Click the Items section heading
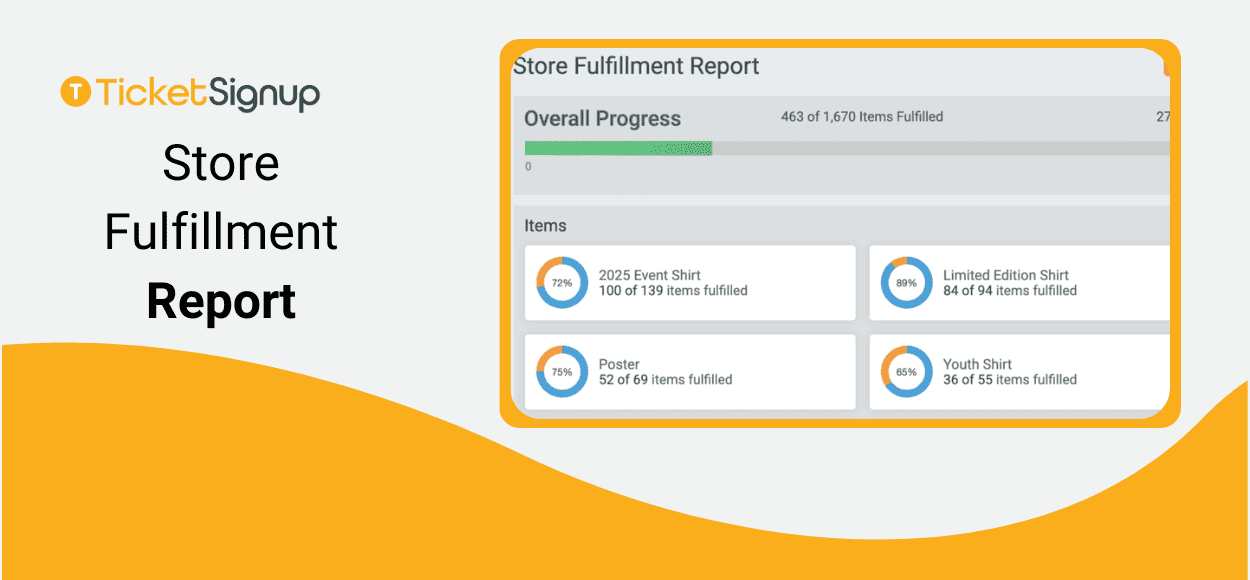This screenshot has height=580, width=1250. [x=546, y=226]
